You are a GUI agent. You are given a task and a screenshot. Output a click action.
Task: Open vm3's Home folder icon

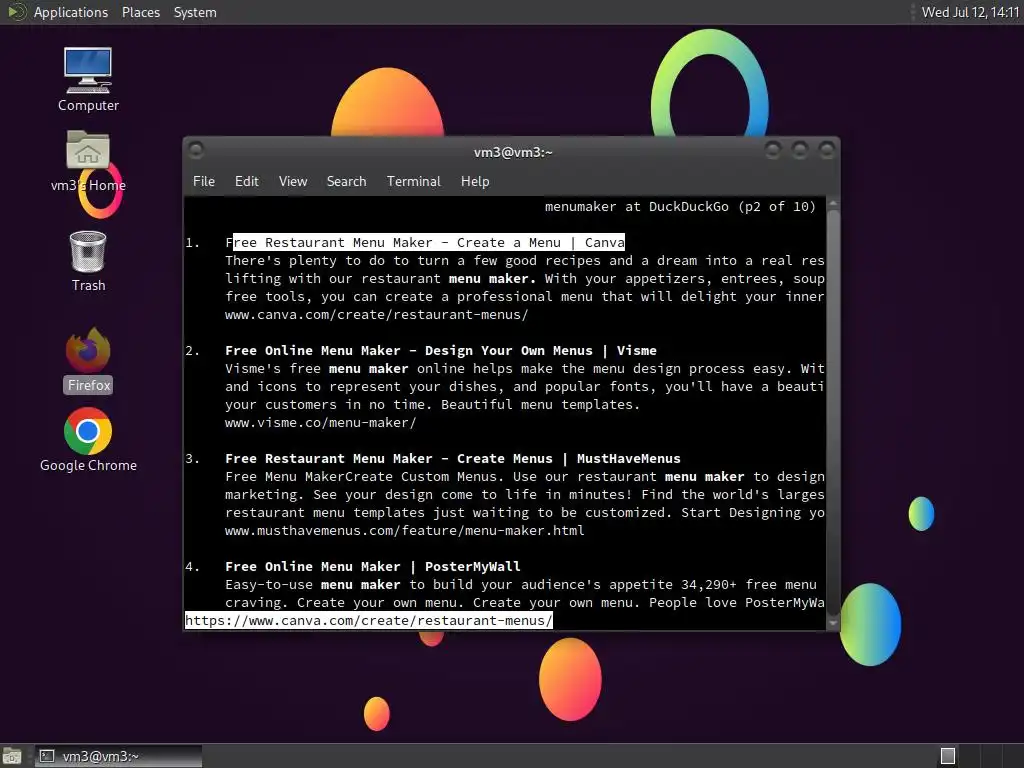coord(88,161)
